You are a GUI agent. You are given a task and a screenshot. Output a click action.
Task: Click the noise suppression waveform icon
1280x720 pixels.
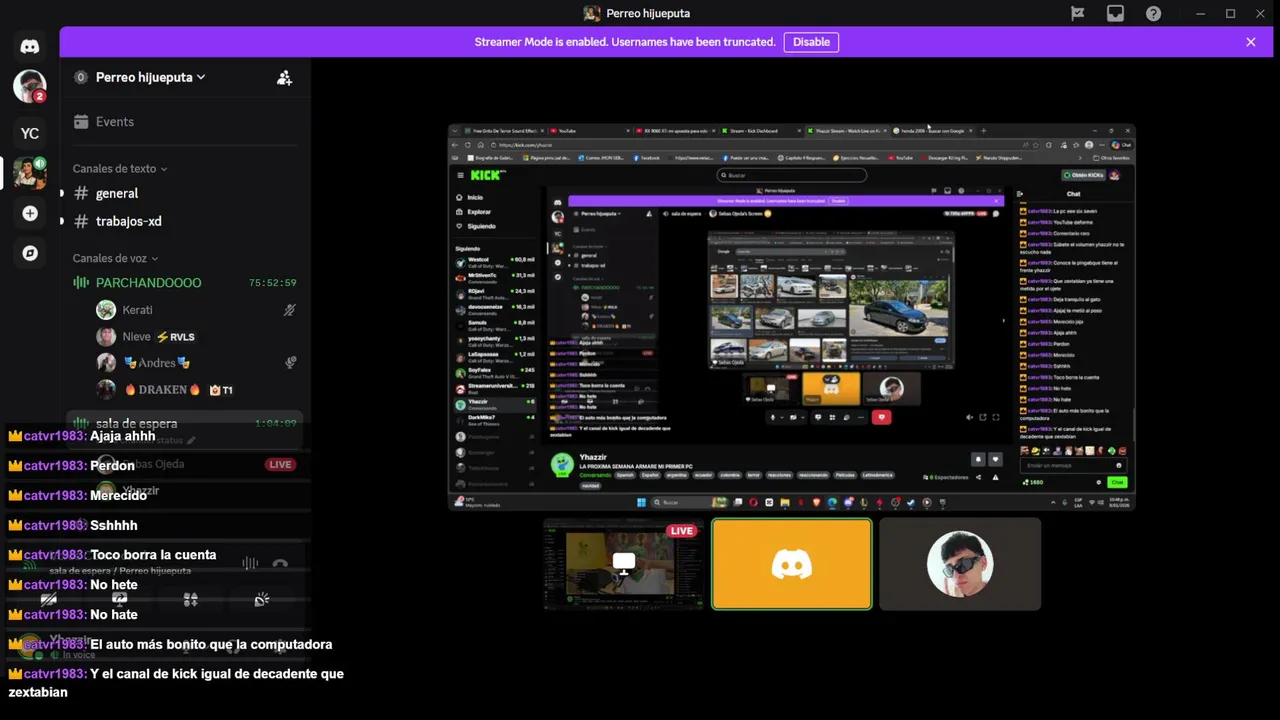250,564
